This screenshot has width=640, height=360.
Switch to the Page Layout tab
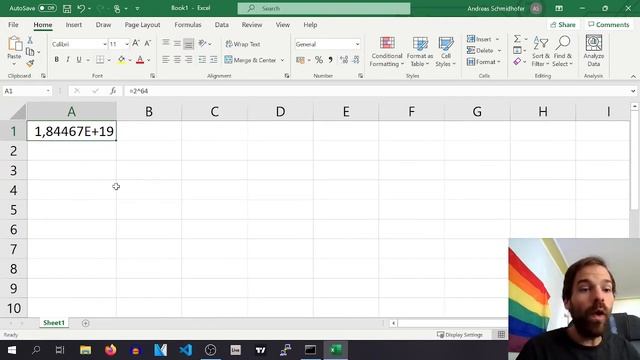[x=142, y=25]
